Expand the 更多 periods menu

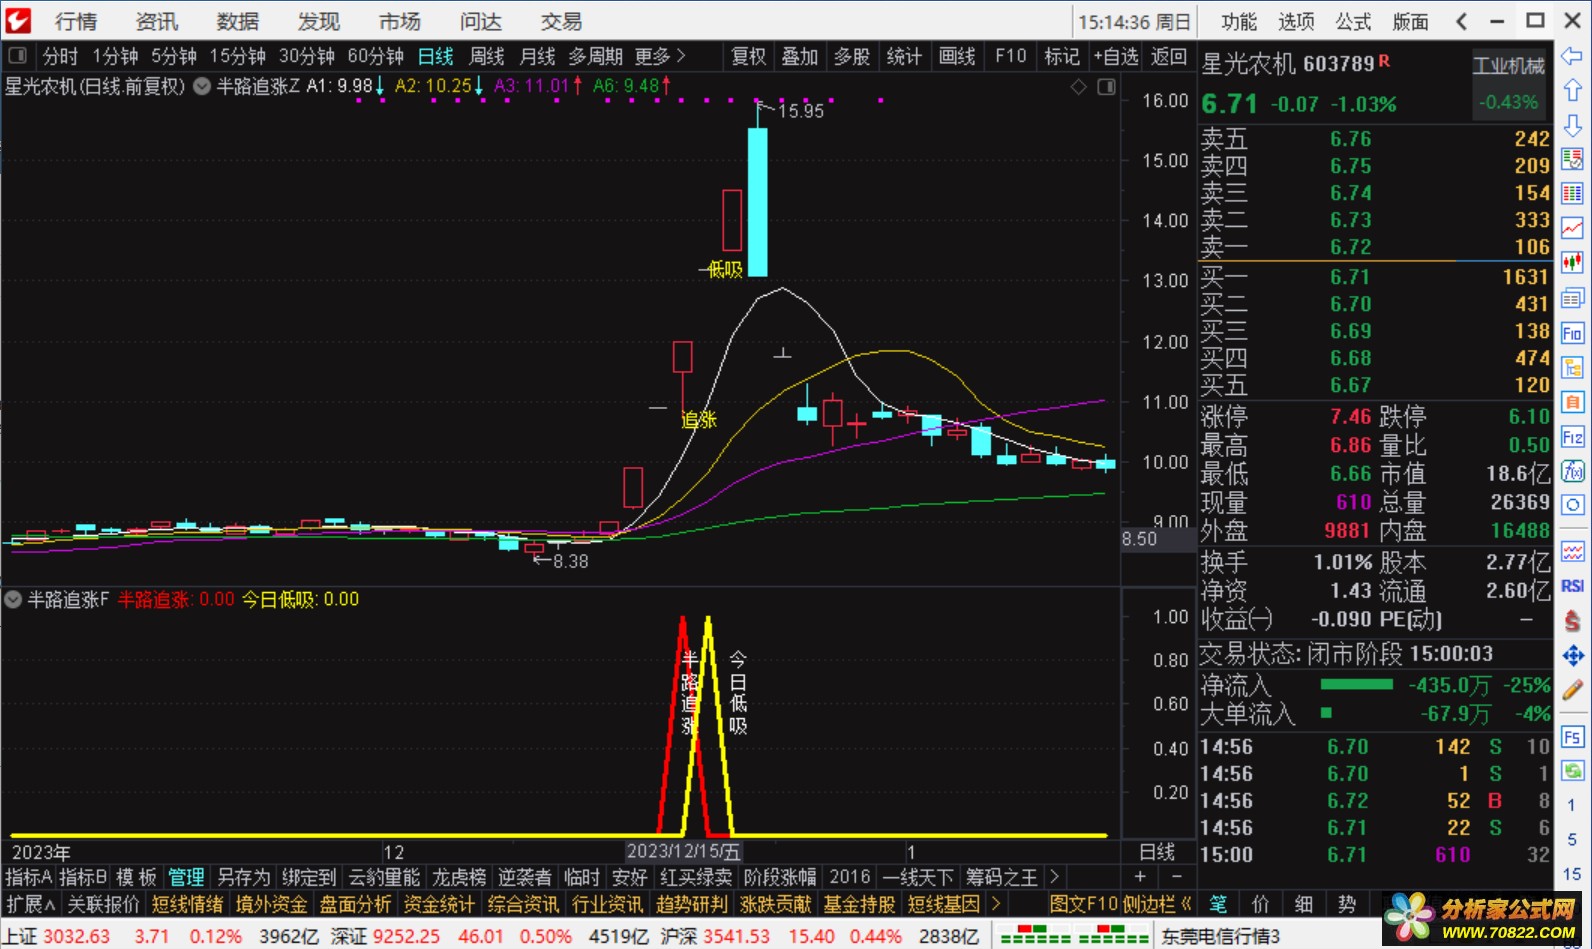tap(660, 56)
